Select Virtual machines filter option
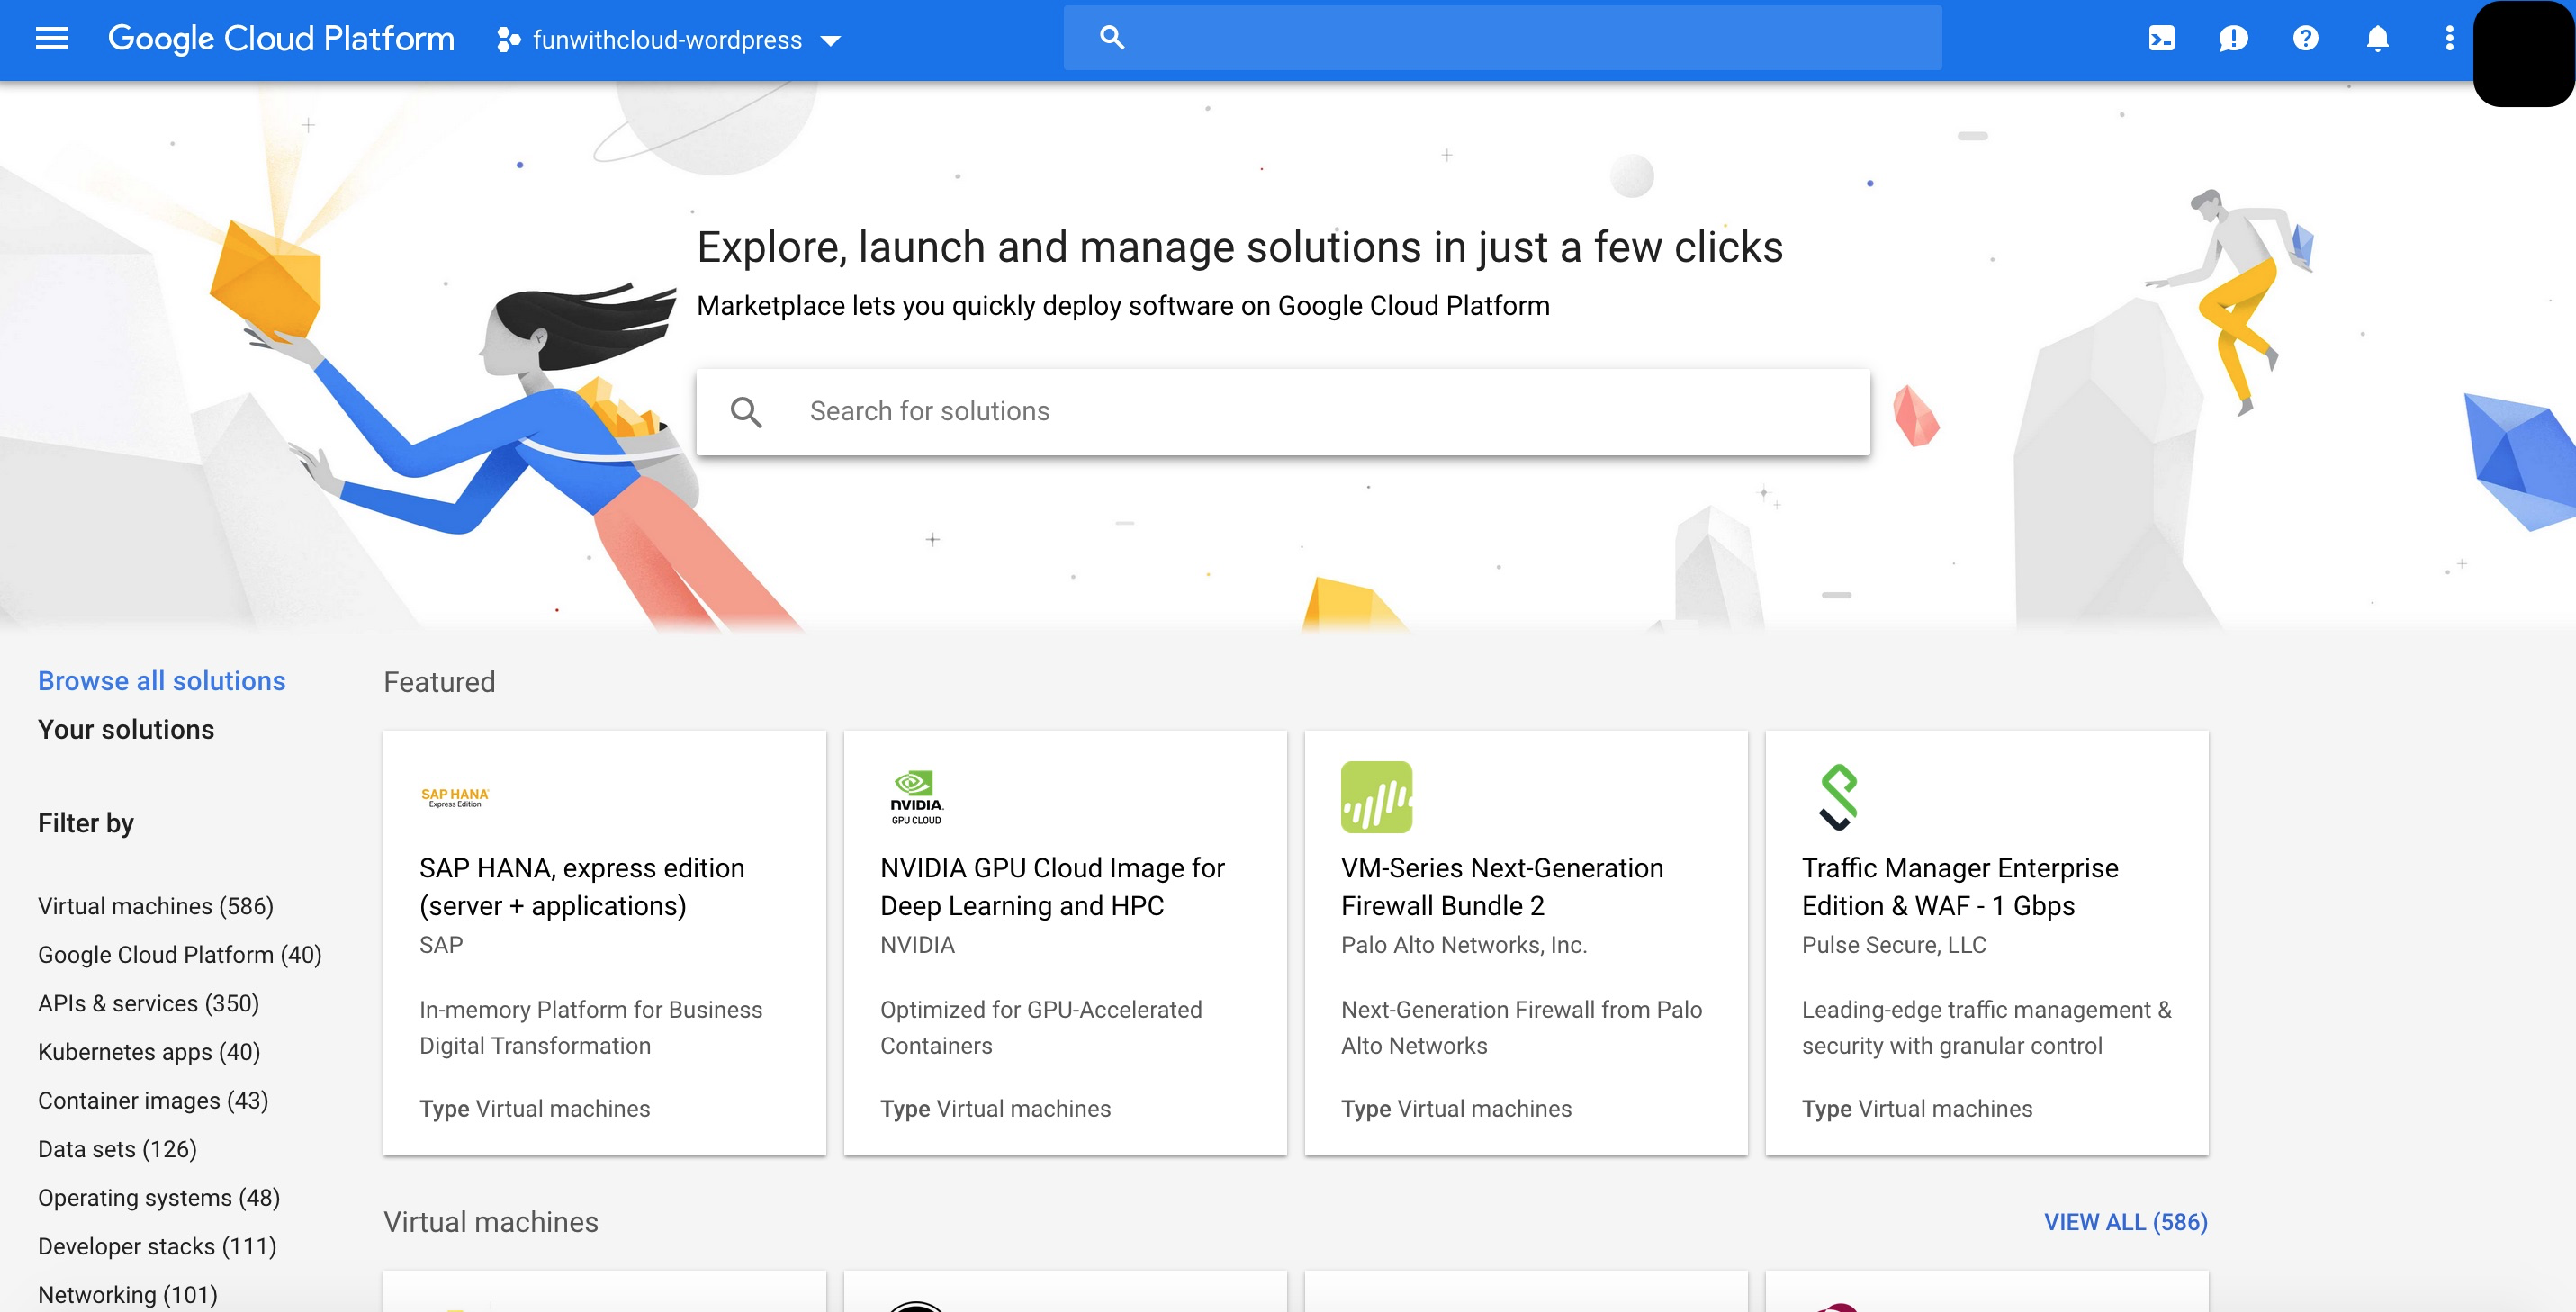The image size is (2576, 1312). coord(156,905)
